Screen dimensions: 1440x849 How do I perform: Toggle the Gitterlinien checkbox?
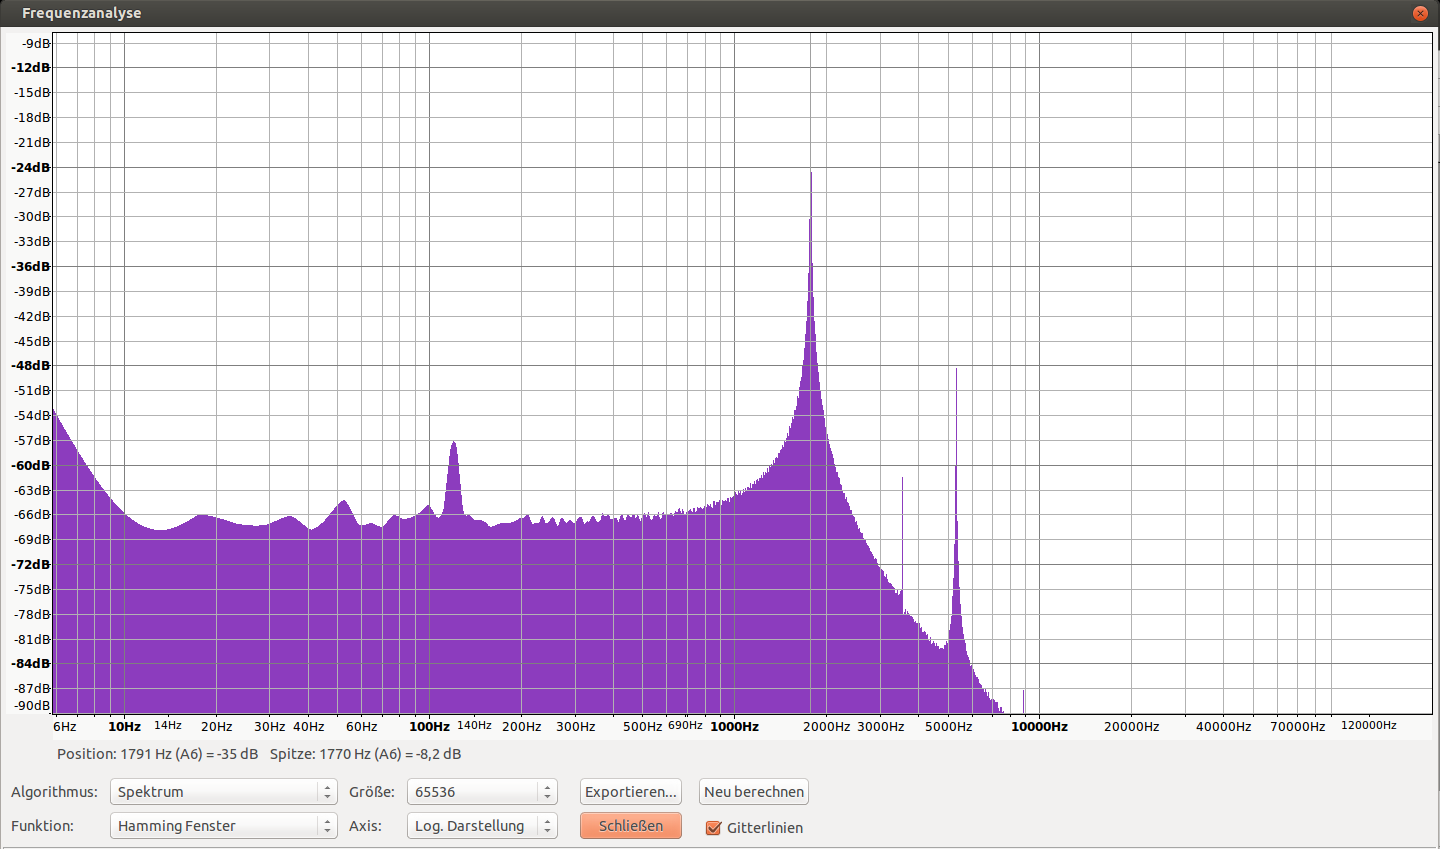[x=713, y=828]
